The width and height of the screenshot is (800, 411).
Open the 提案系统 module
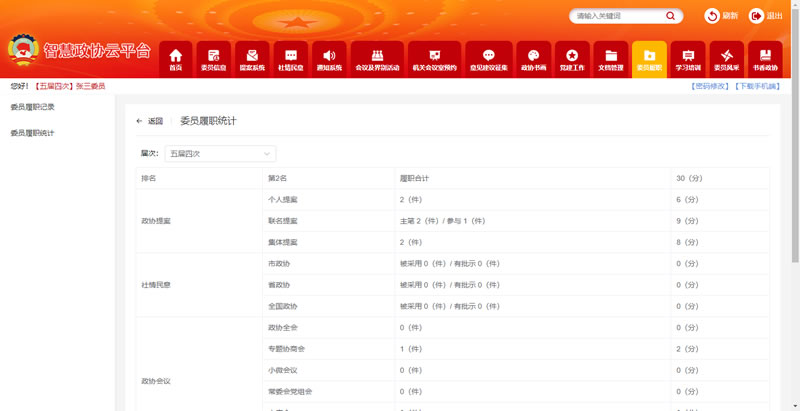click(252, 59)
